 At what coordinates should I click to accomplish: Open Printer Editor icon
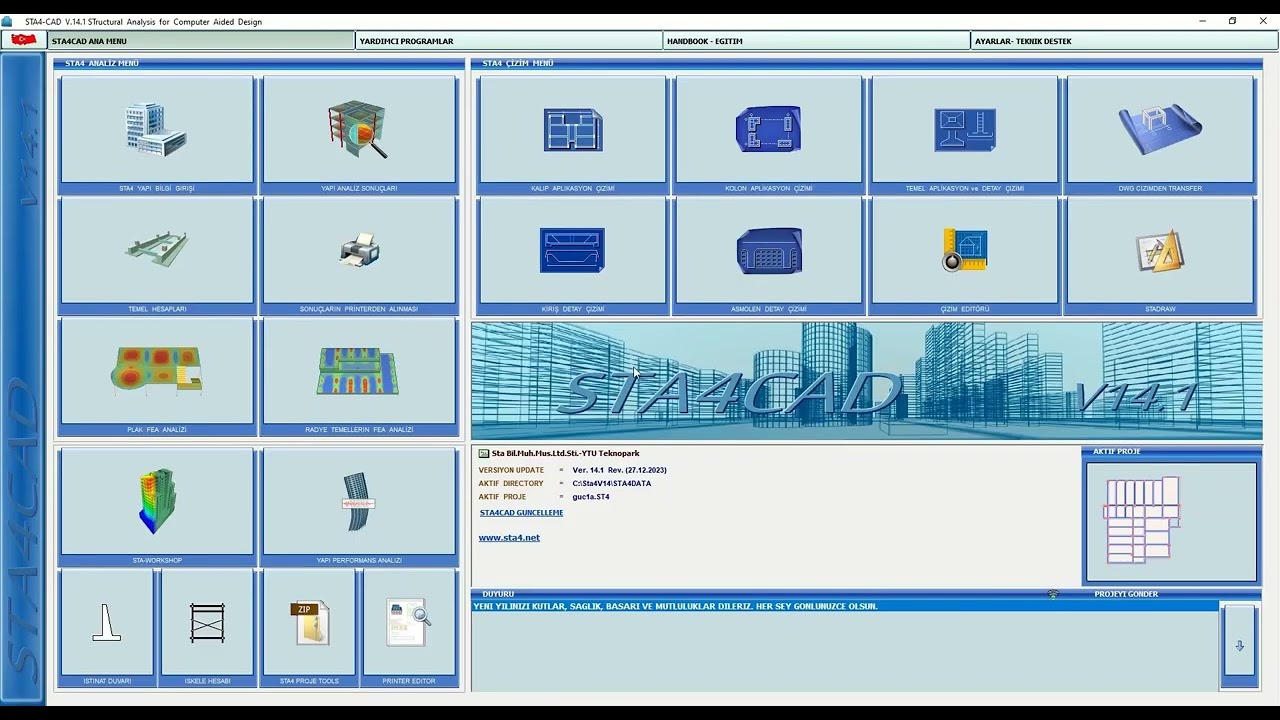[x=409, y=622]
